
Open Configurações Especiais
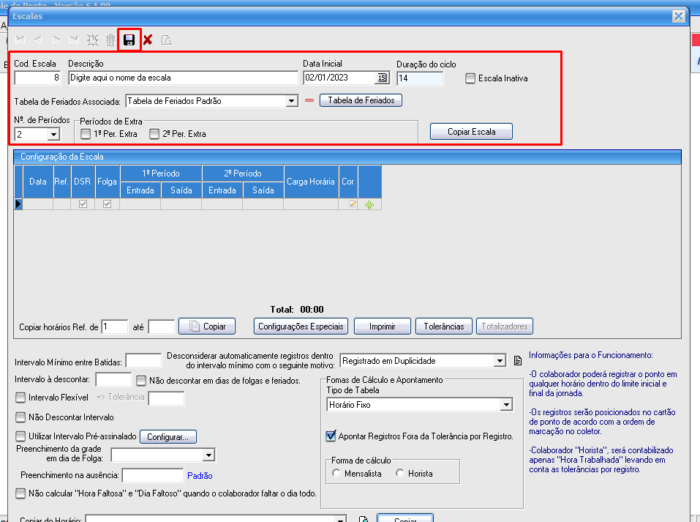pyautogui.click(x=299, y=326)
